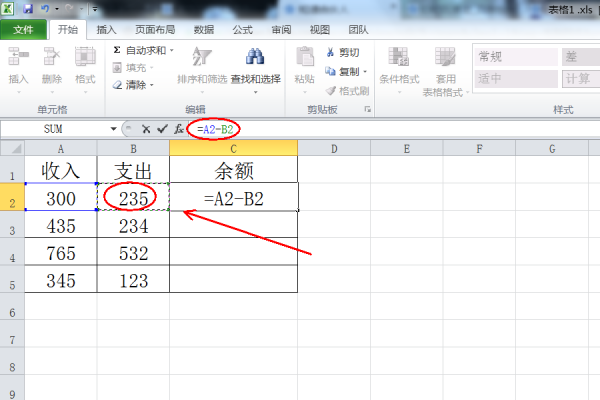The width and height of the screenshot is (600, 400).
Task: Open 查找和选择 binoculars tool
Action: (255, 69)
